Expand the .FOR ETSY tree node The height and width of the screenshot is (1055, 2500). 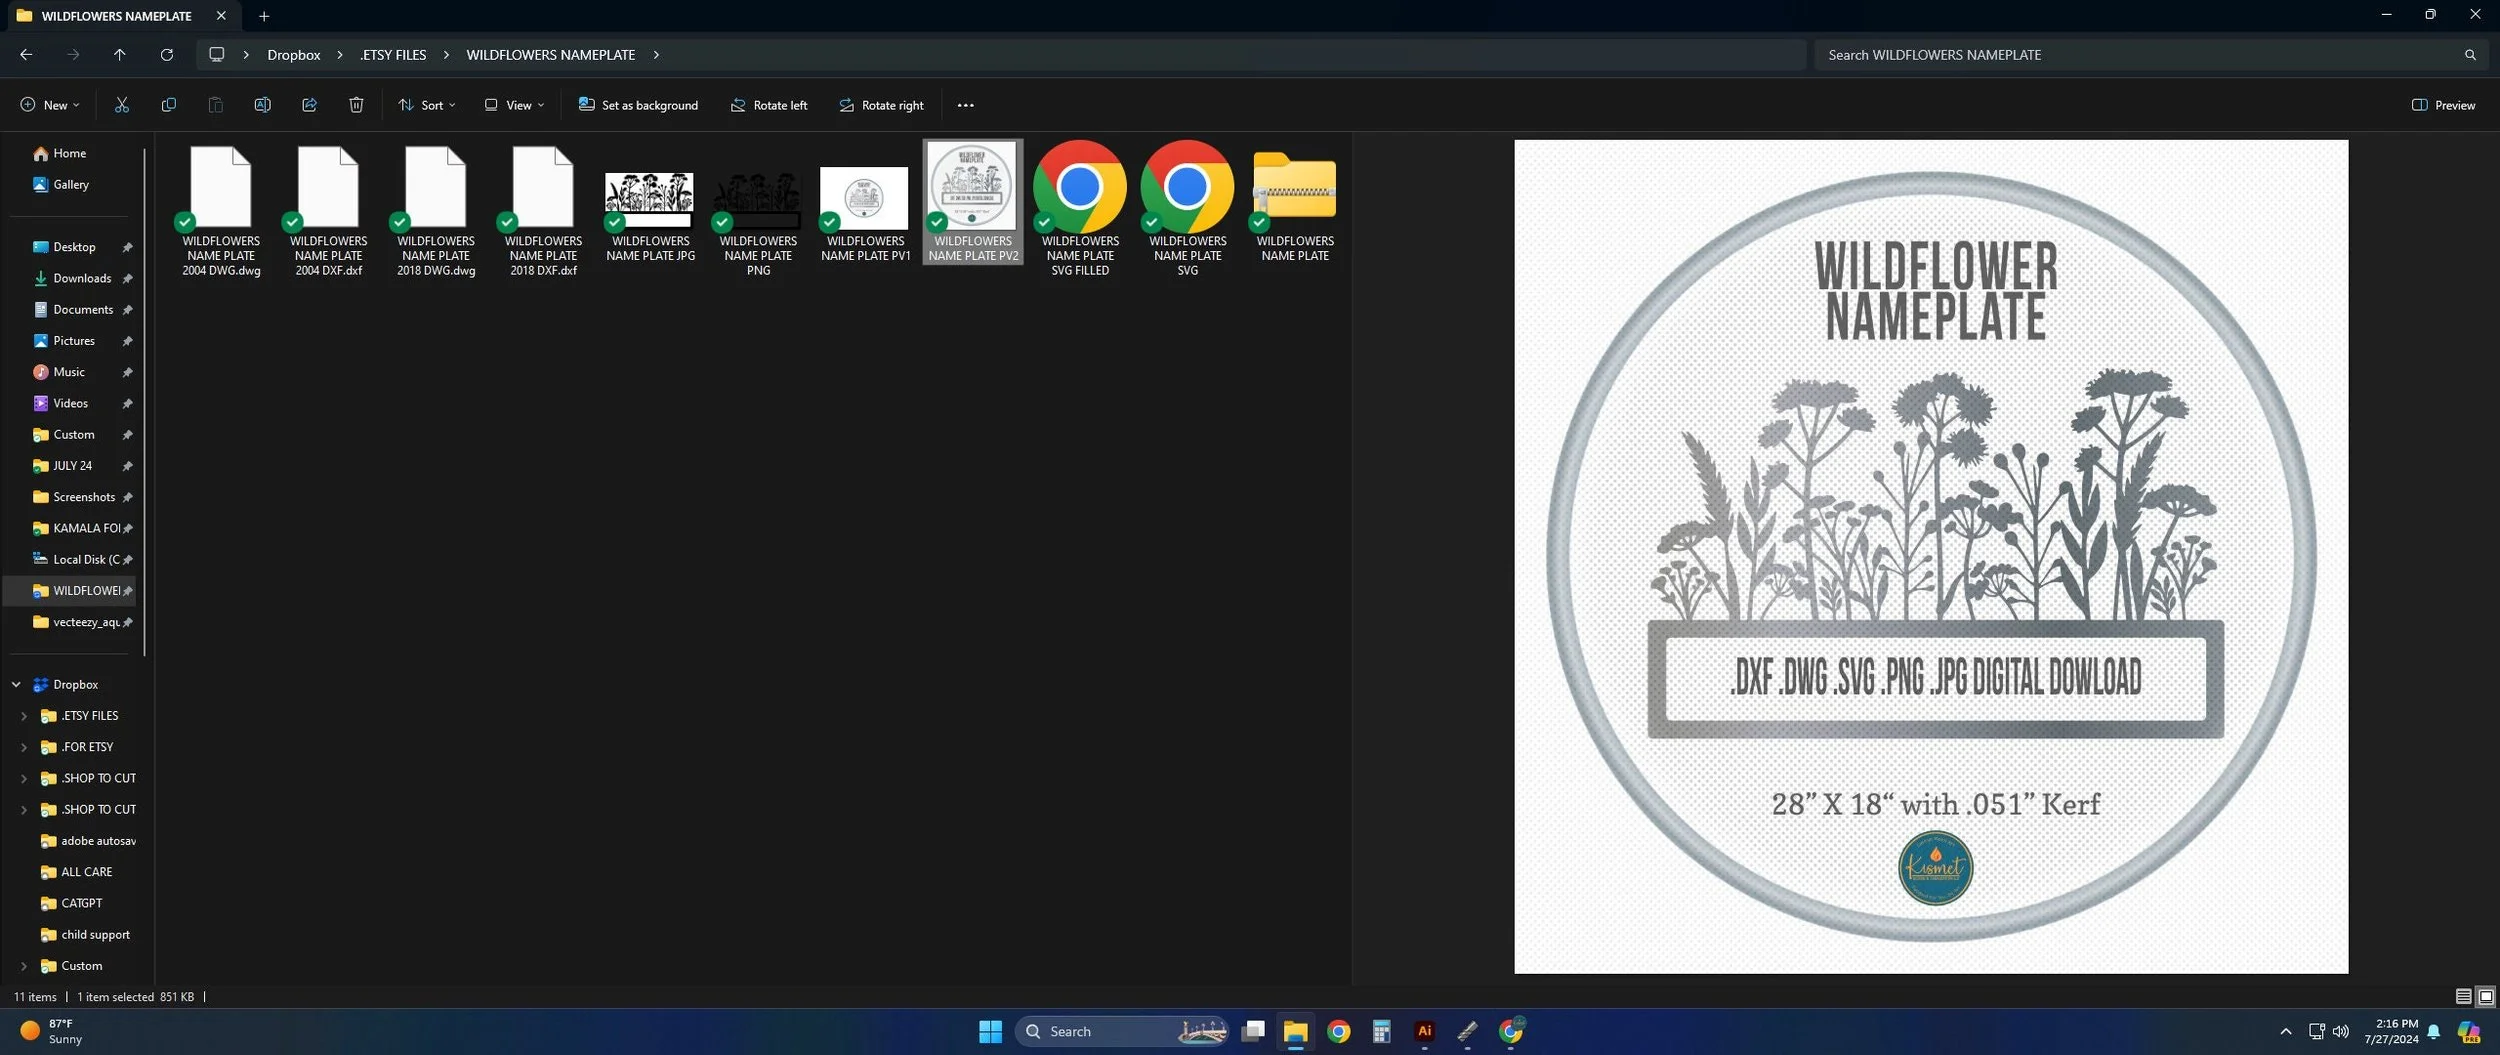coord(24,747)
